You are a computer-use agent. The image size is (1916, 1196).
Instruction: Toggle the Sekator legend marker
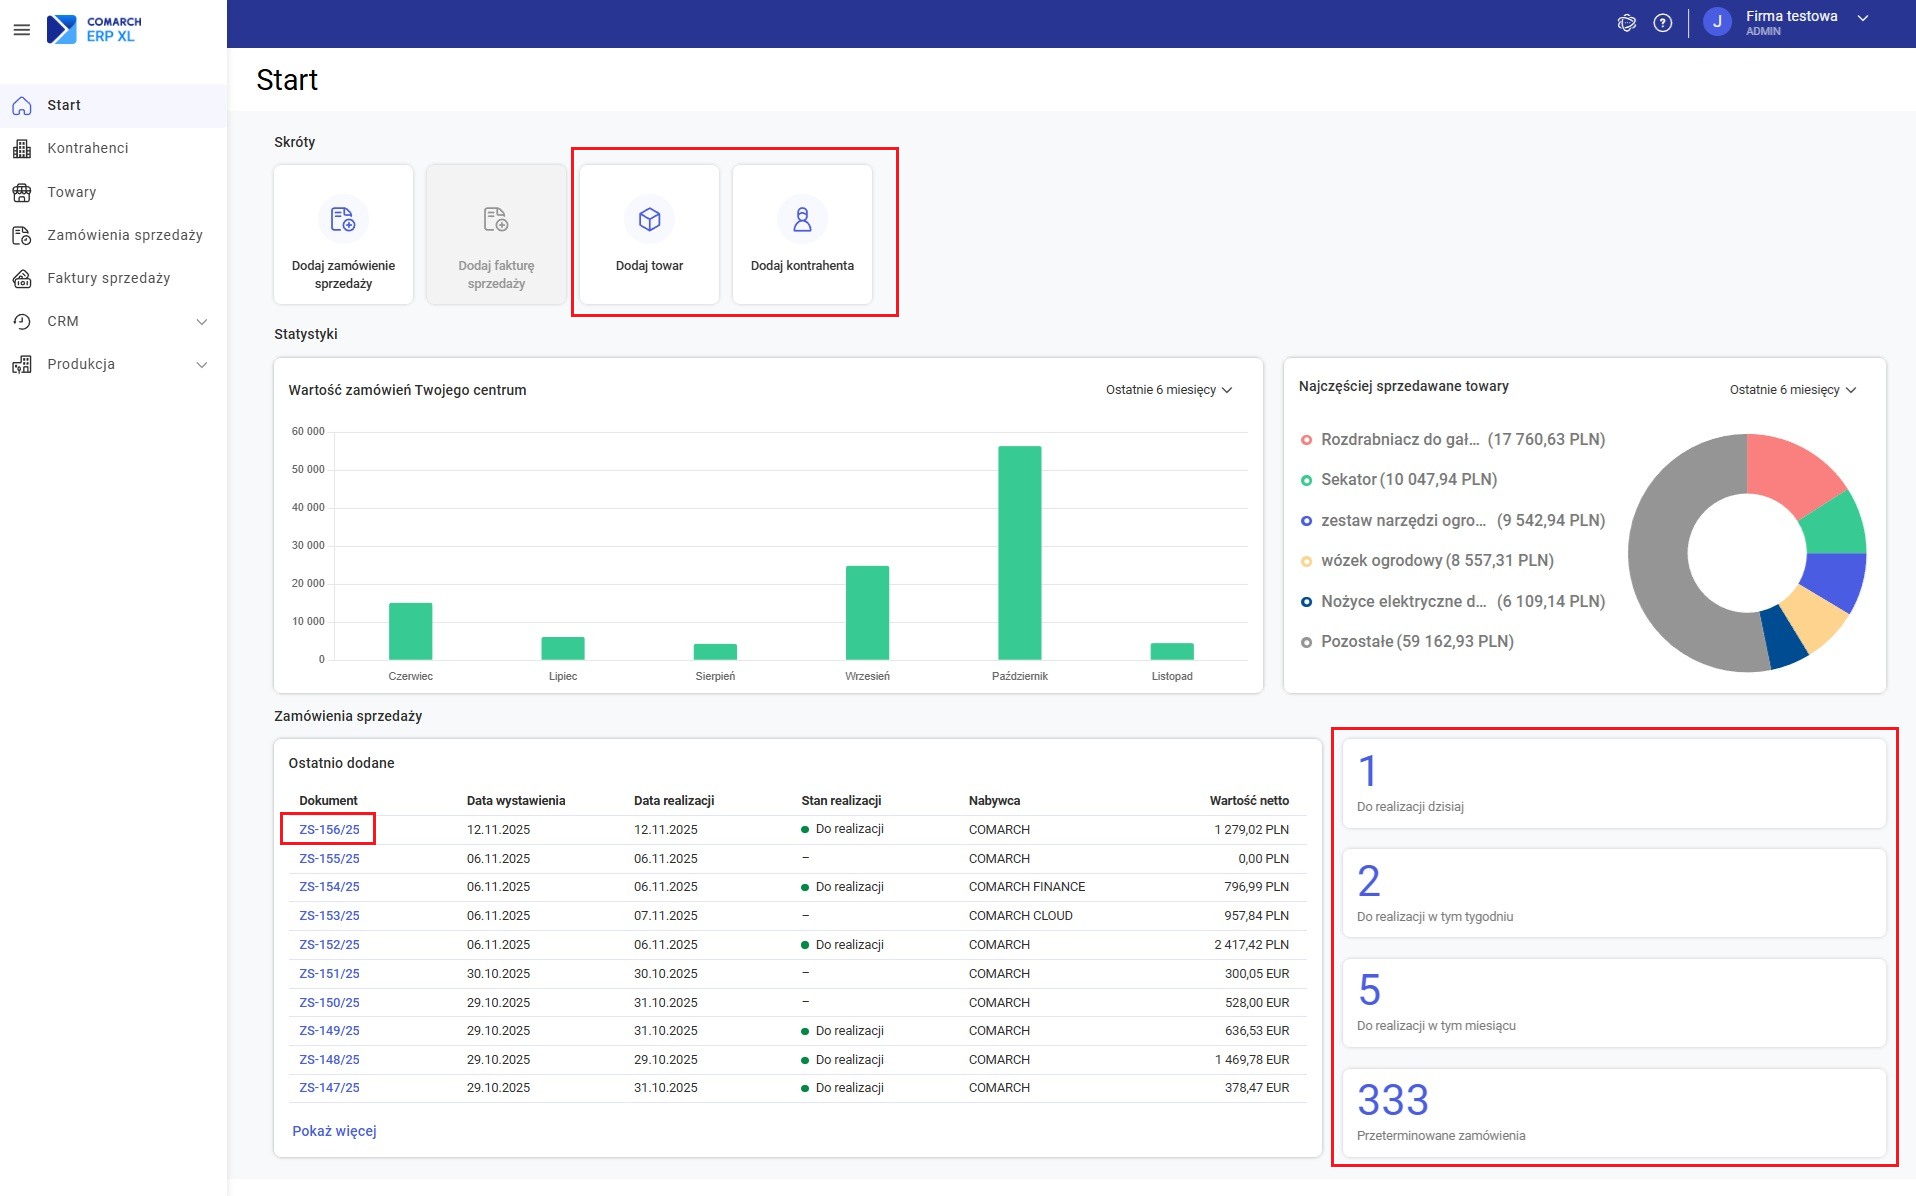point(1306,480)
